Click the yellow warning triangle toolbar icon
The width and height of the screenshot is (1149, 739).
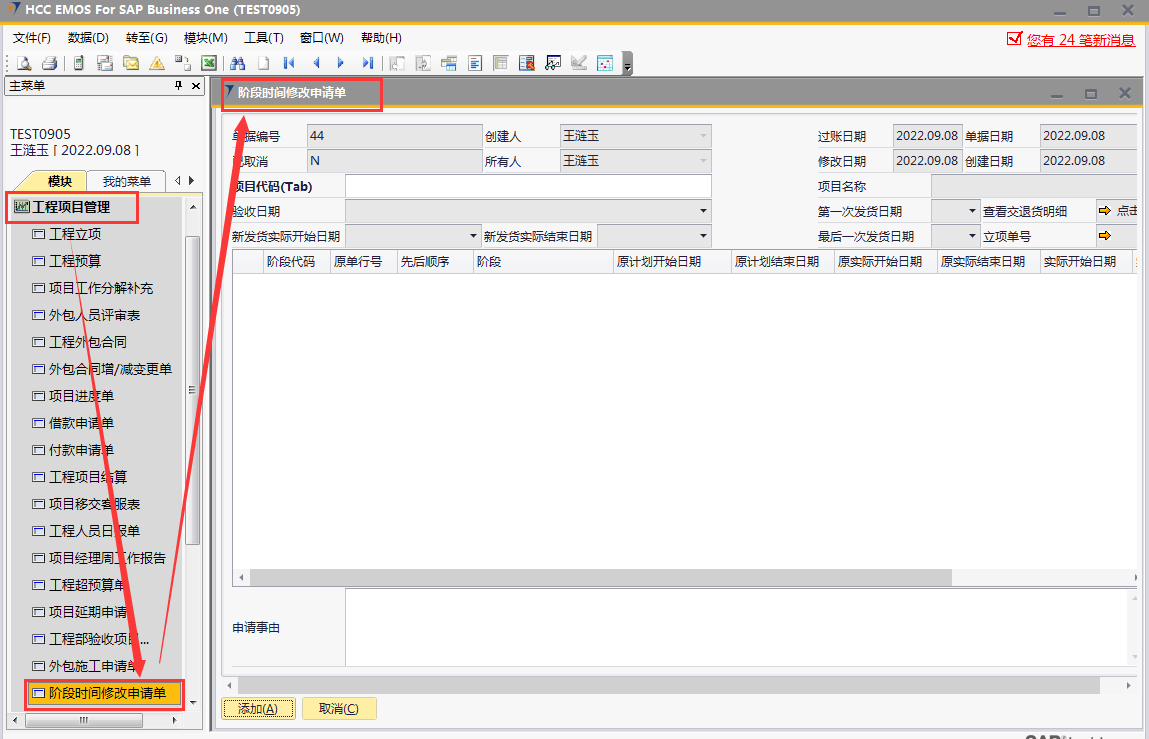tap(157, 63)
